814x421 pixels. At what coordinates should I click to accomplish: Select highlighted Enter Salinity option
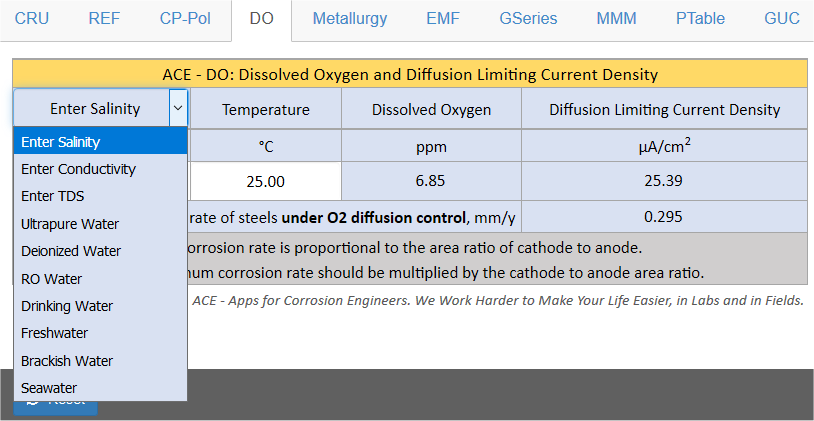pyautogui.click(x=61, y=142)
